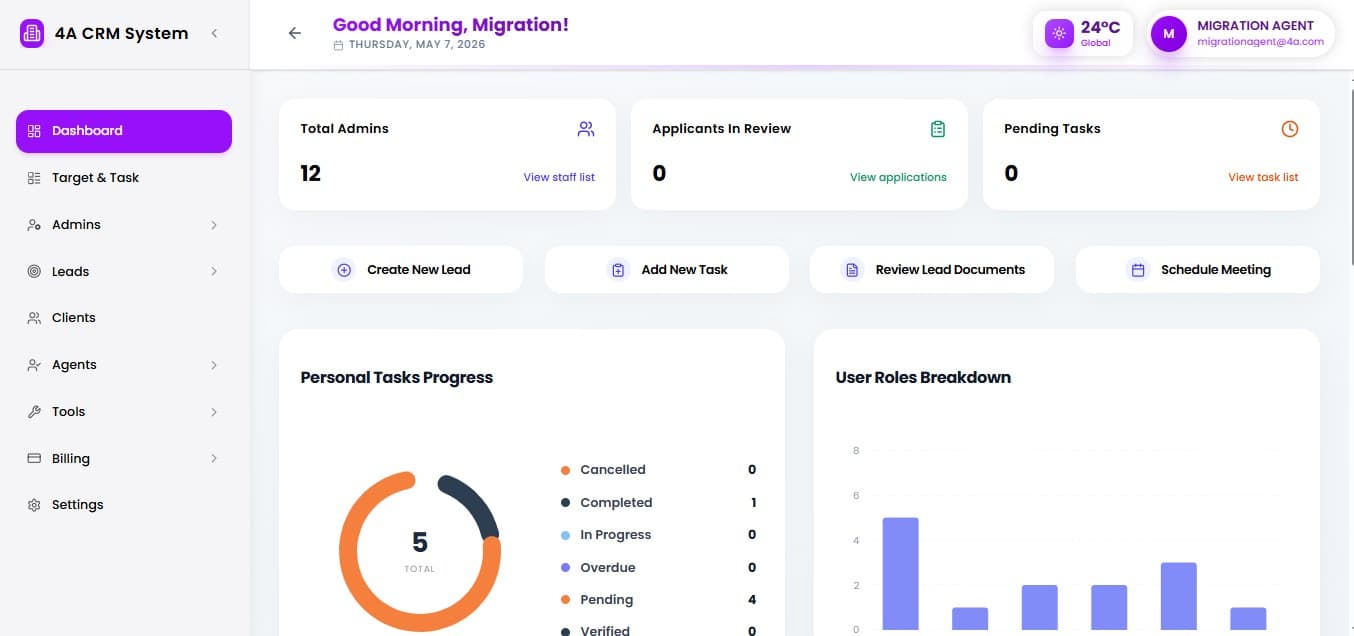The width and height of the screenshot is (1354, 636).
Task: Click the 4A CRM System logo icon
Action: tap(32, 34)
